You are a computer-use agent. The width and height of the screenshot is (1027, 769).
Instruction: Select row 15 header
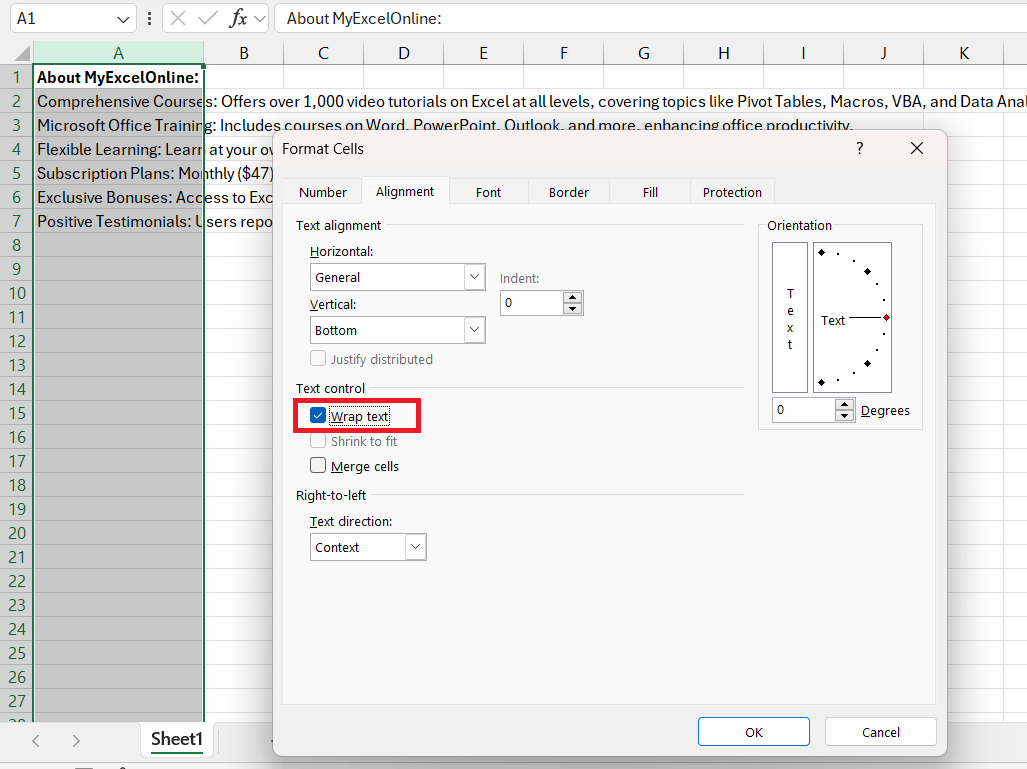pyautogui.click(x=16, y=413)
